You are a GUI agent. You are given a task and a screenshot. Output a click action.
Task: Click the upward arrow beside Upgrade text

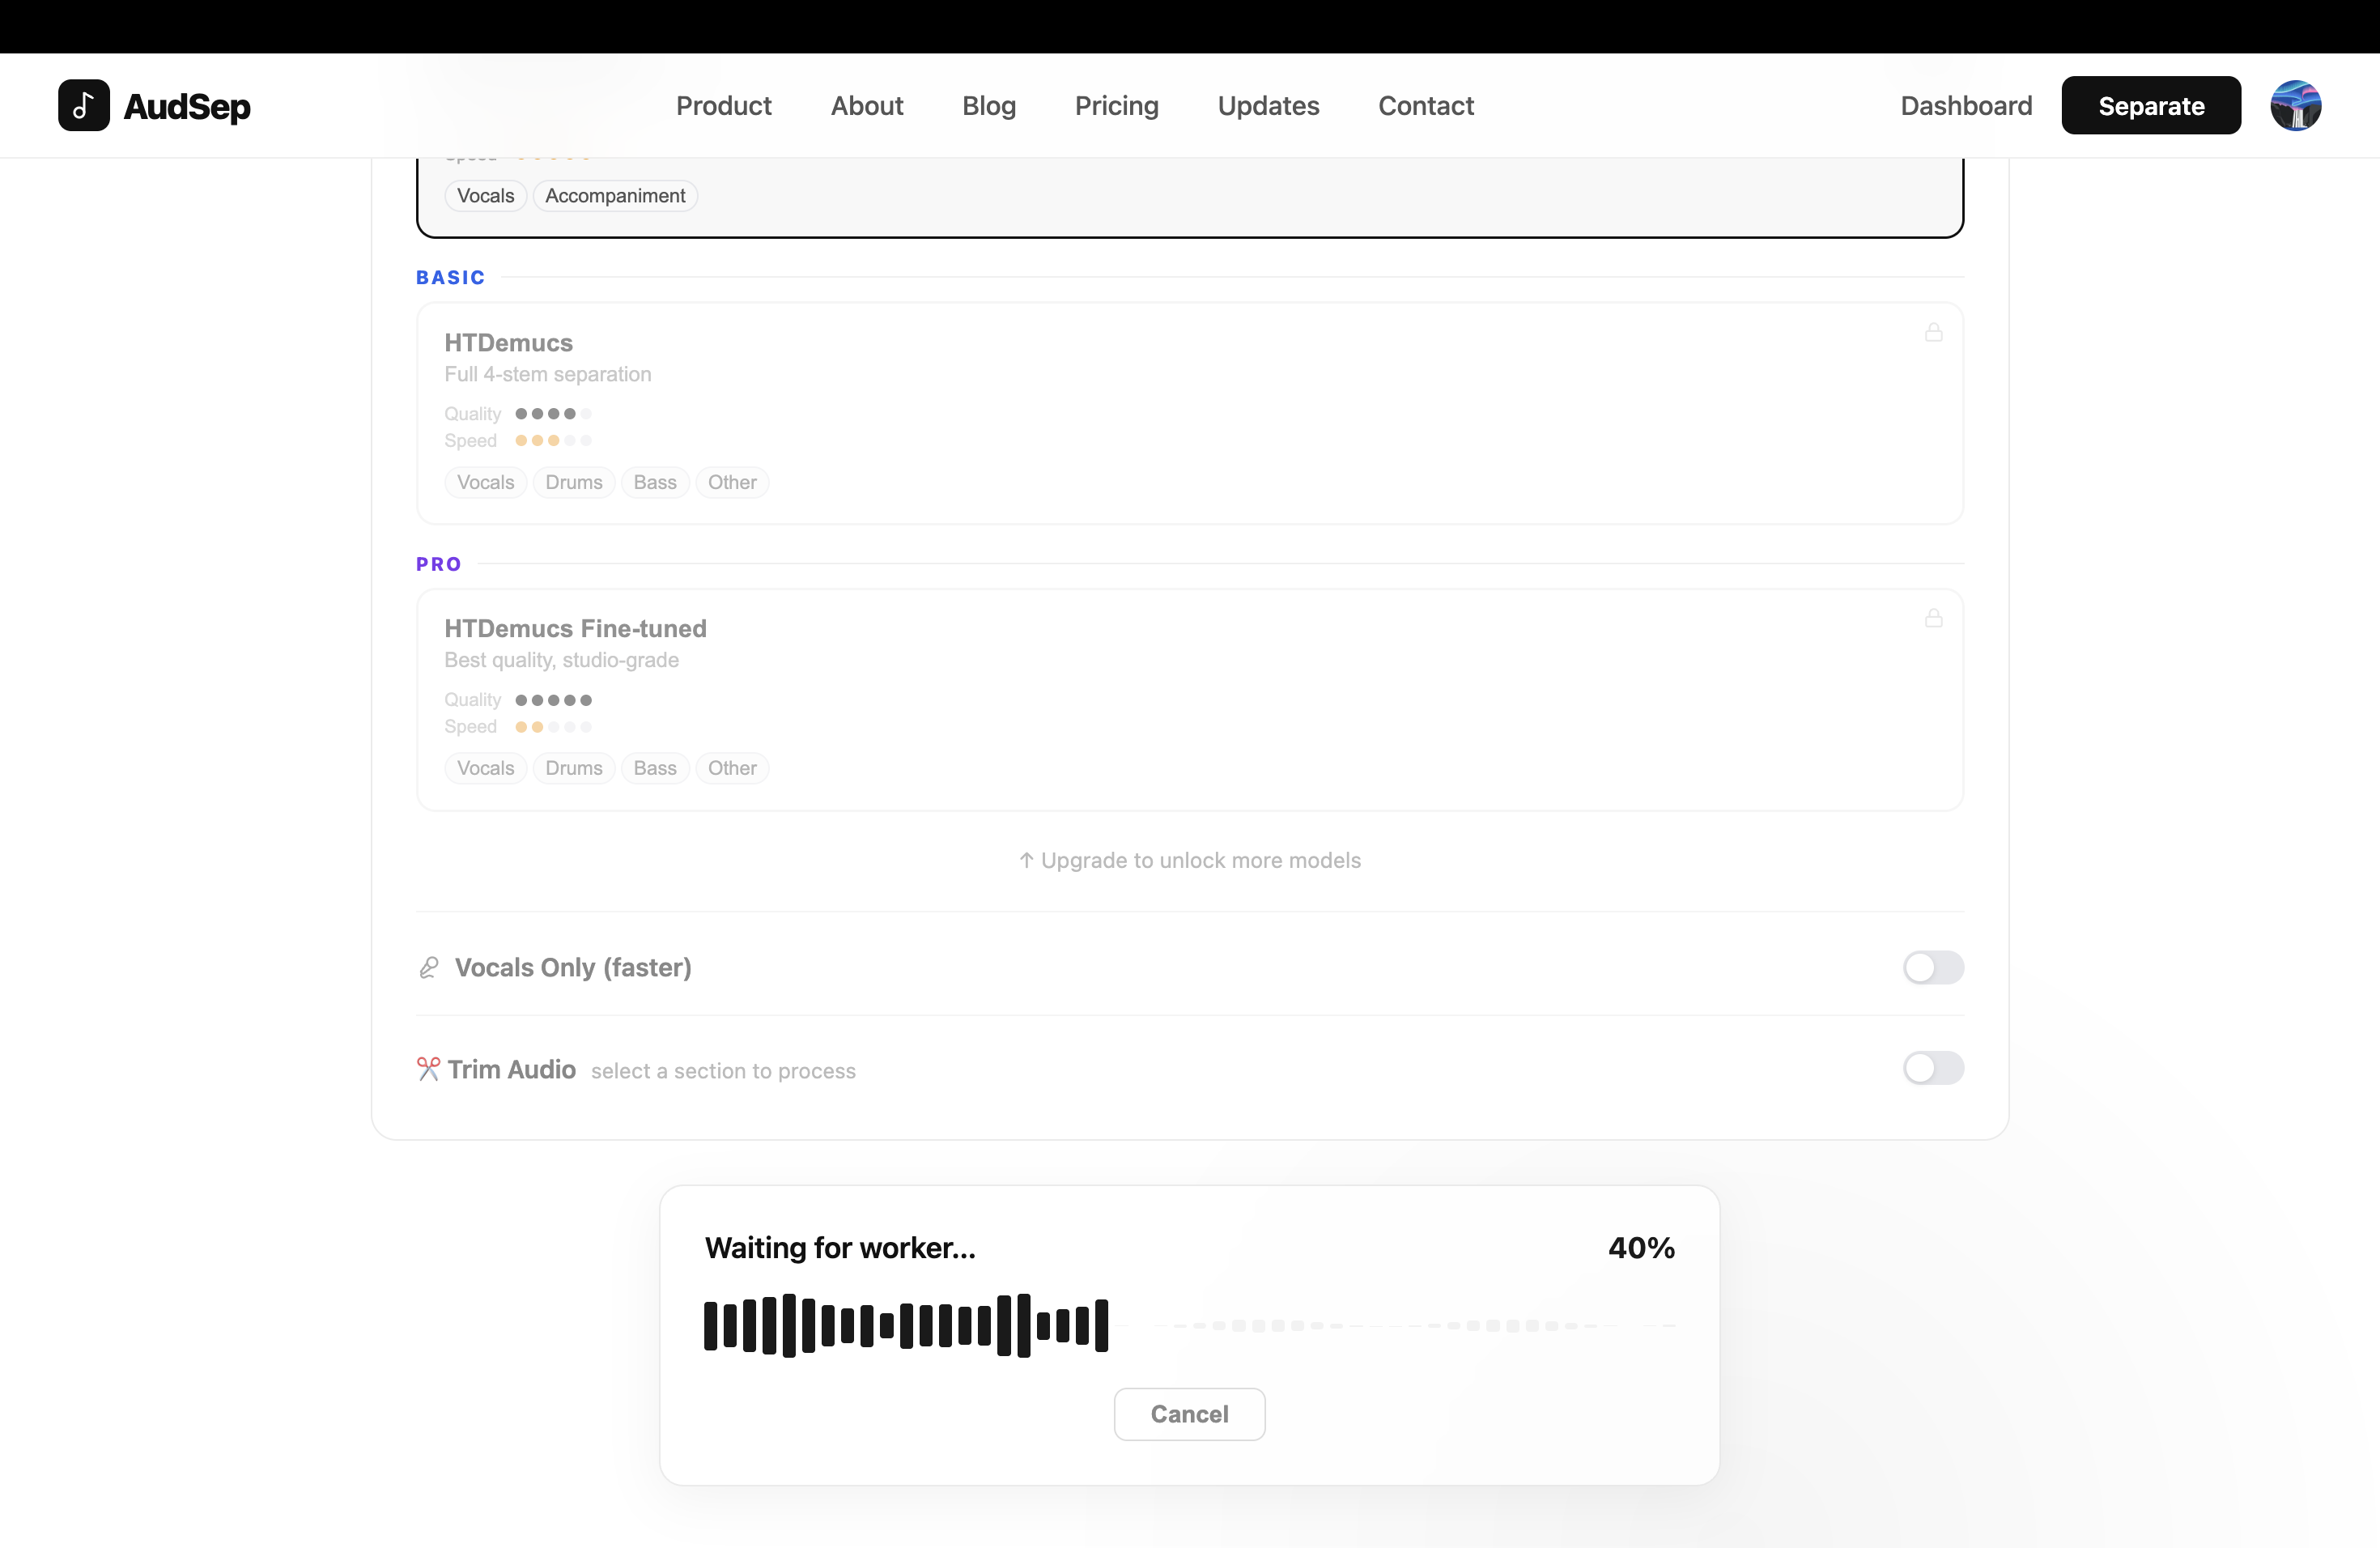coord(1026,860)
